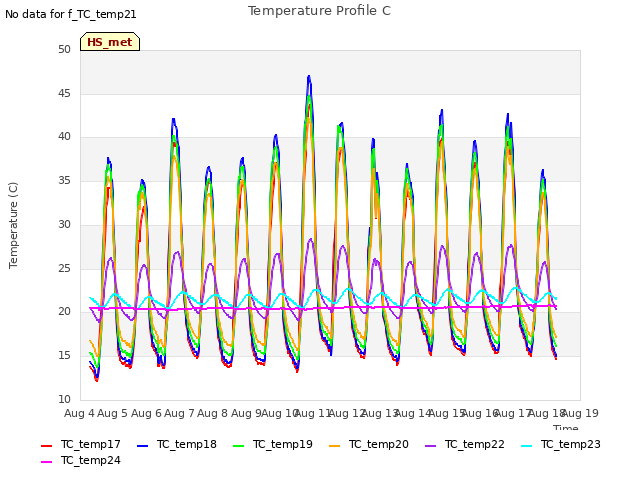
Task: Click the y-axis label 45
Action: tap(64, 93)
